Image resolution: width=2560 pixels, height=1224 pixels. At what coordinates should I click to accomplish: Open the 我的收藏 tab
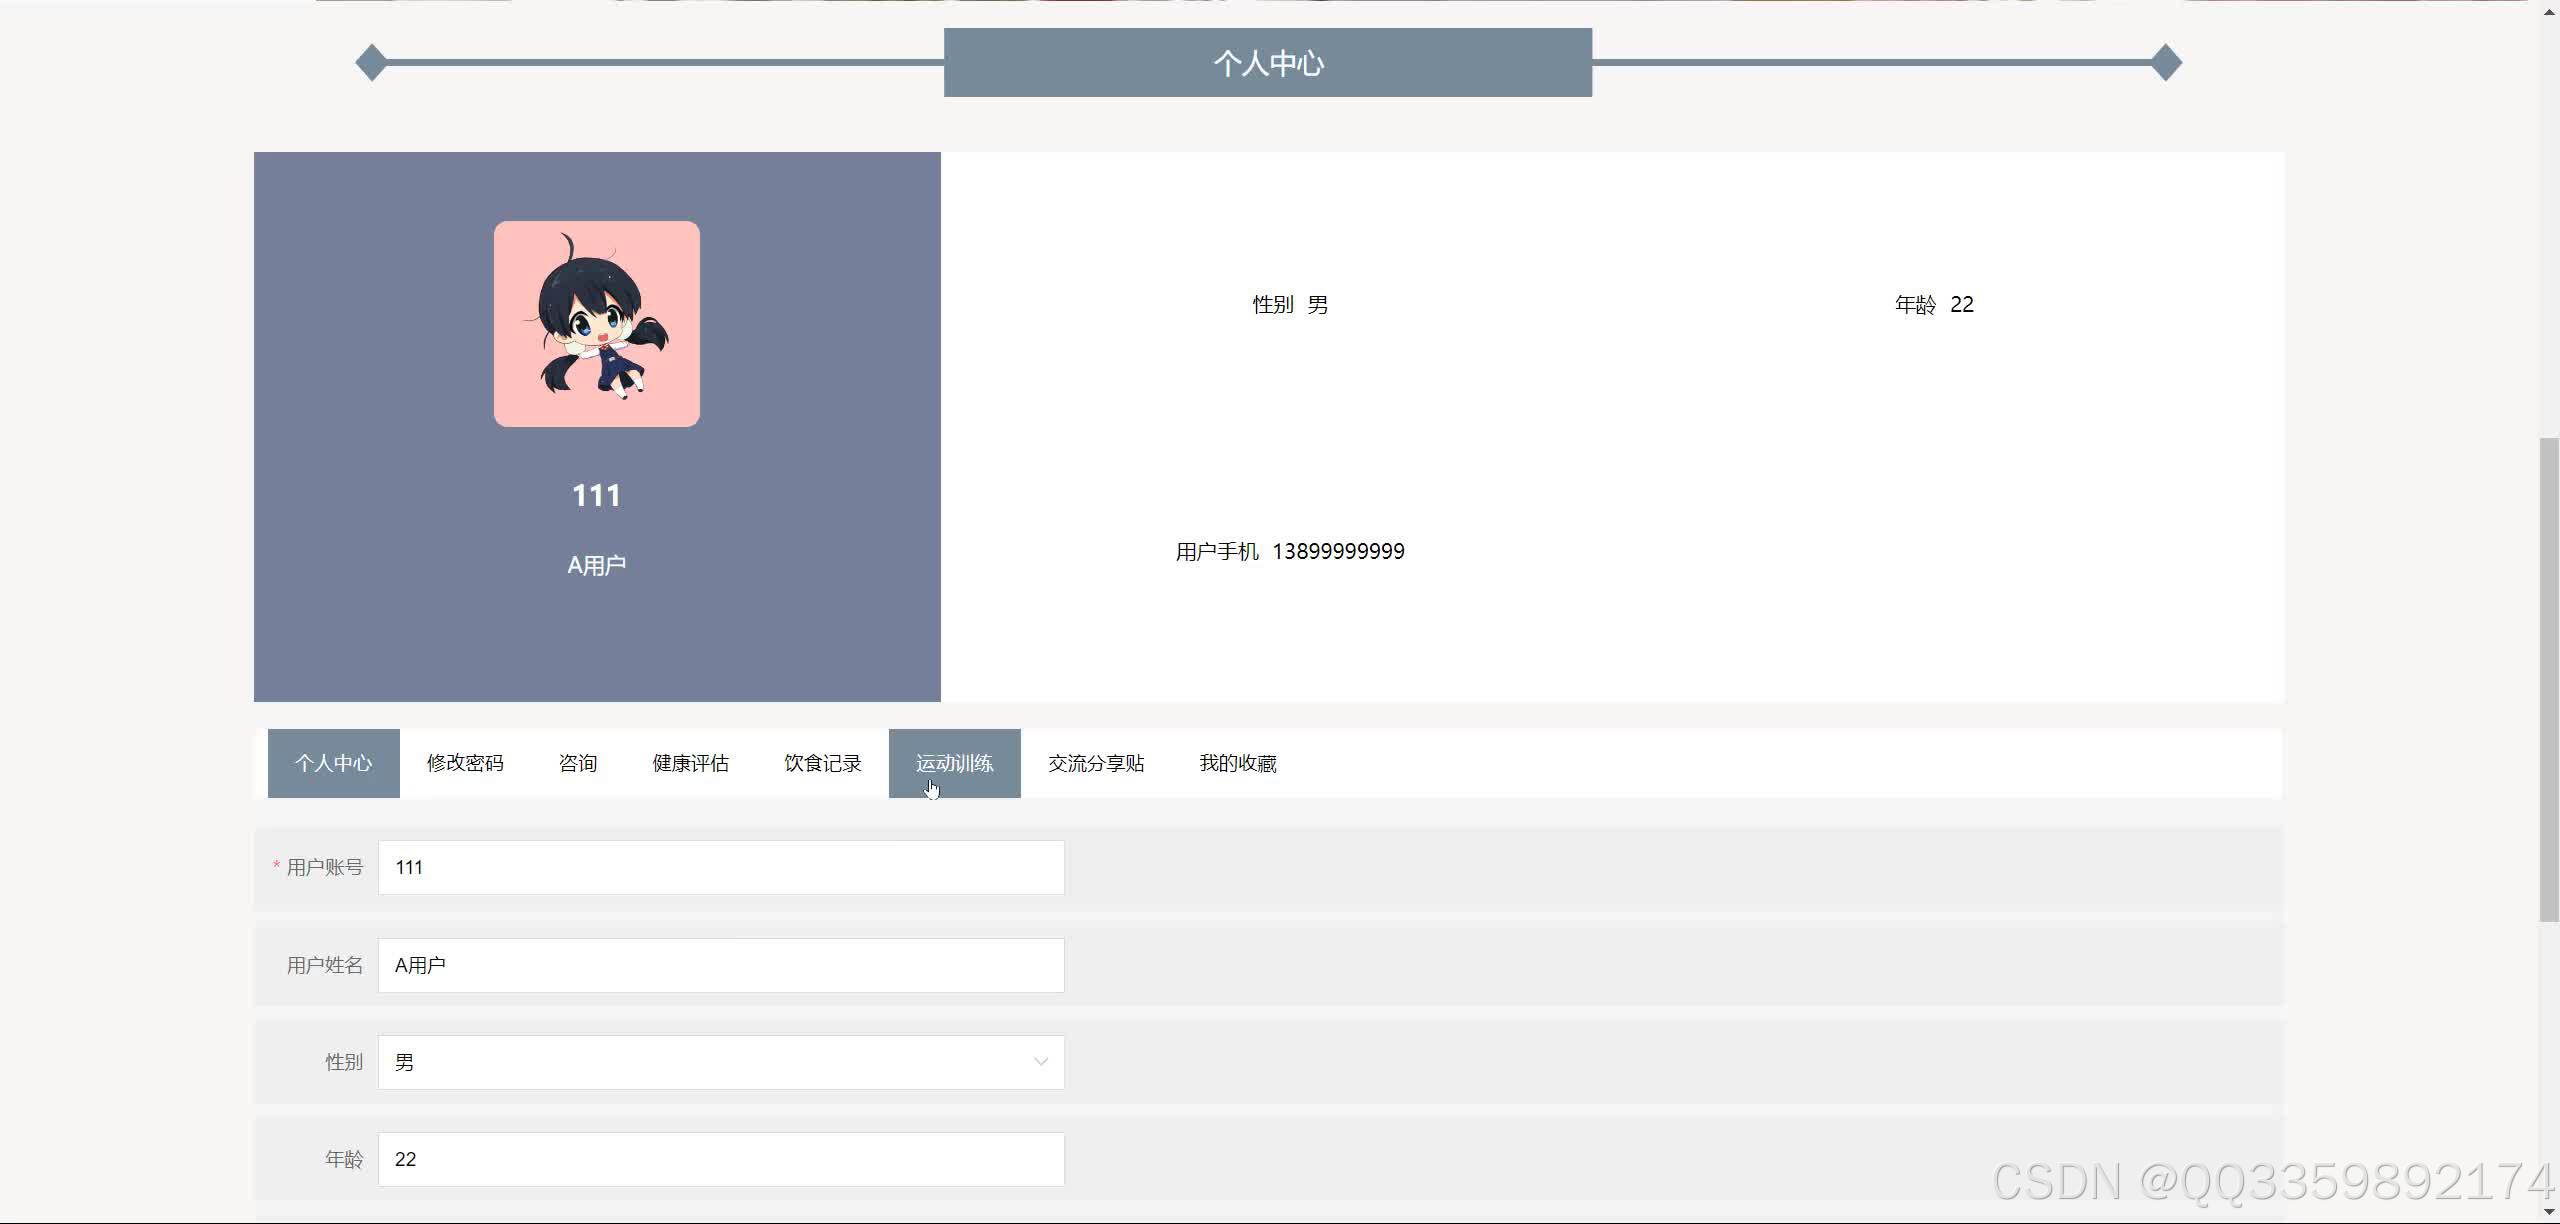[x=1237, y=763]
